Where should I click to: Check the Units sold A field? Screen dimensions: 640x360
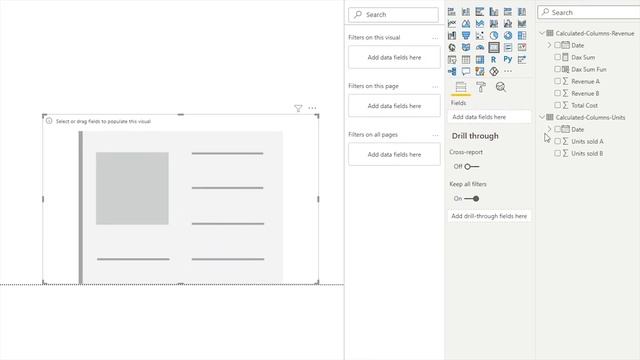(557, 141)
